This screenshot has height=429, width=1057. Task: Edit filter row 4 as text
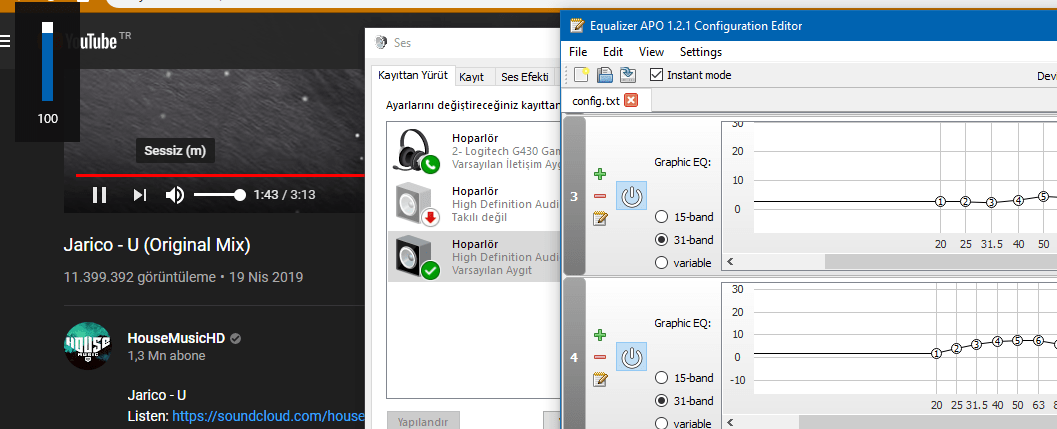point(600,379)
